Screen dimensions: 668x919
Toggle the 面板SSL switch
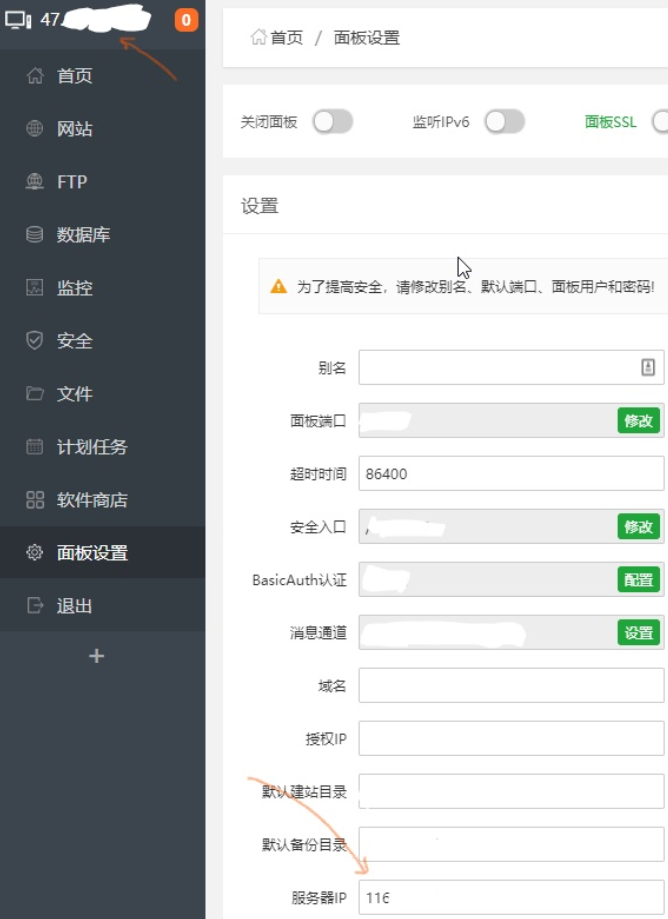click(660, 122)
